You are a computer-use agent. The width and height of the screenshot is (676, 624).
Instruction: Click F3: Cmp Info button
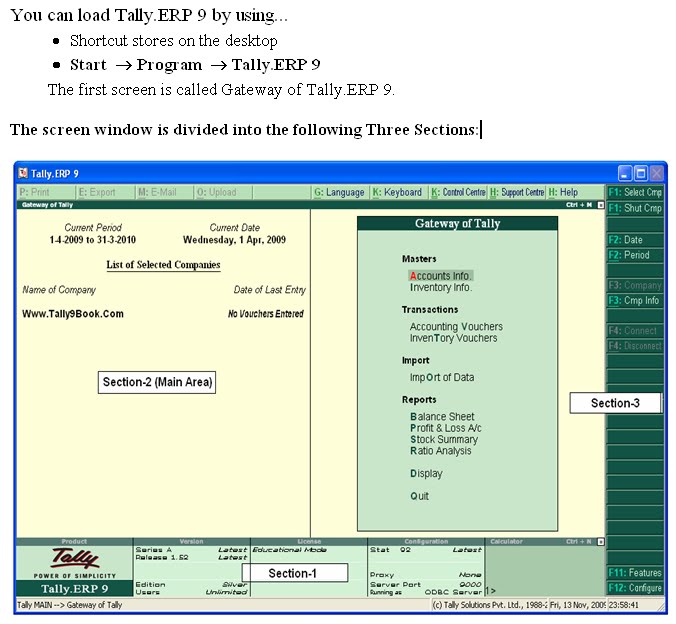click(x=635, y=301)
